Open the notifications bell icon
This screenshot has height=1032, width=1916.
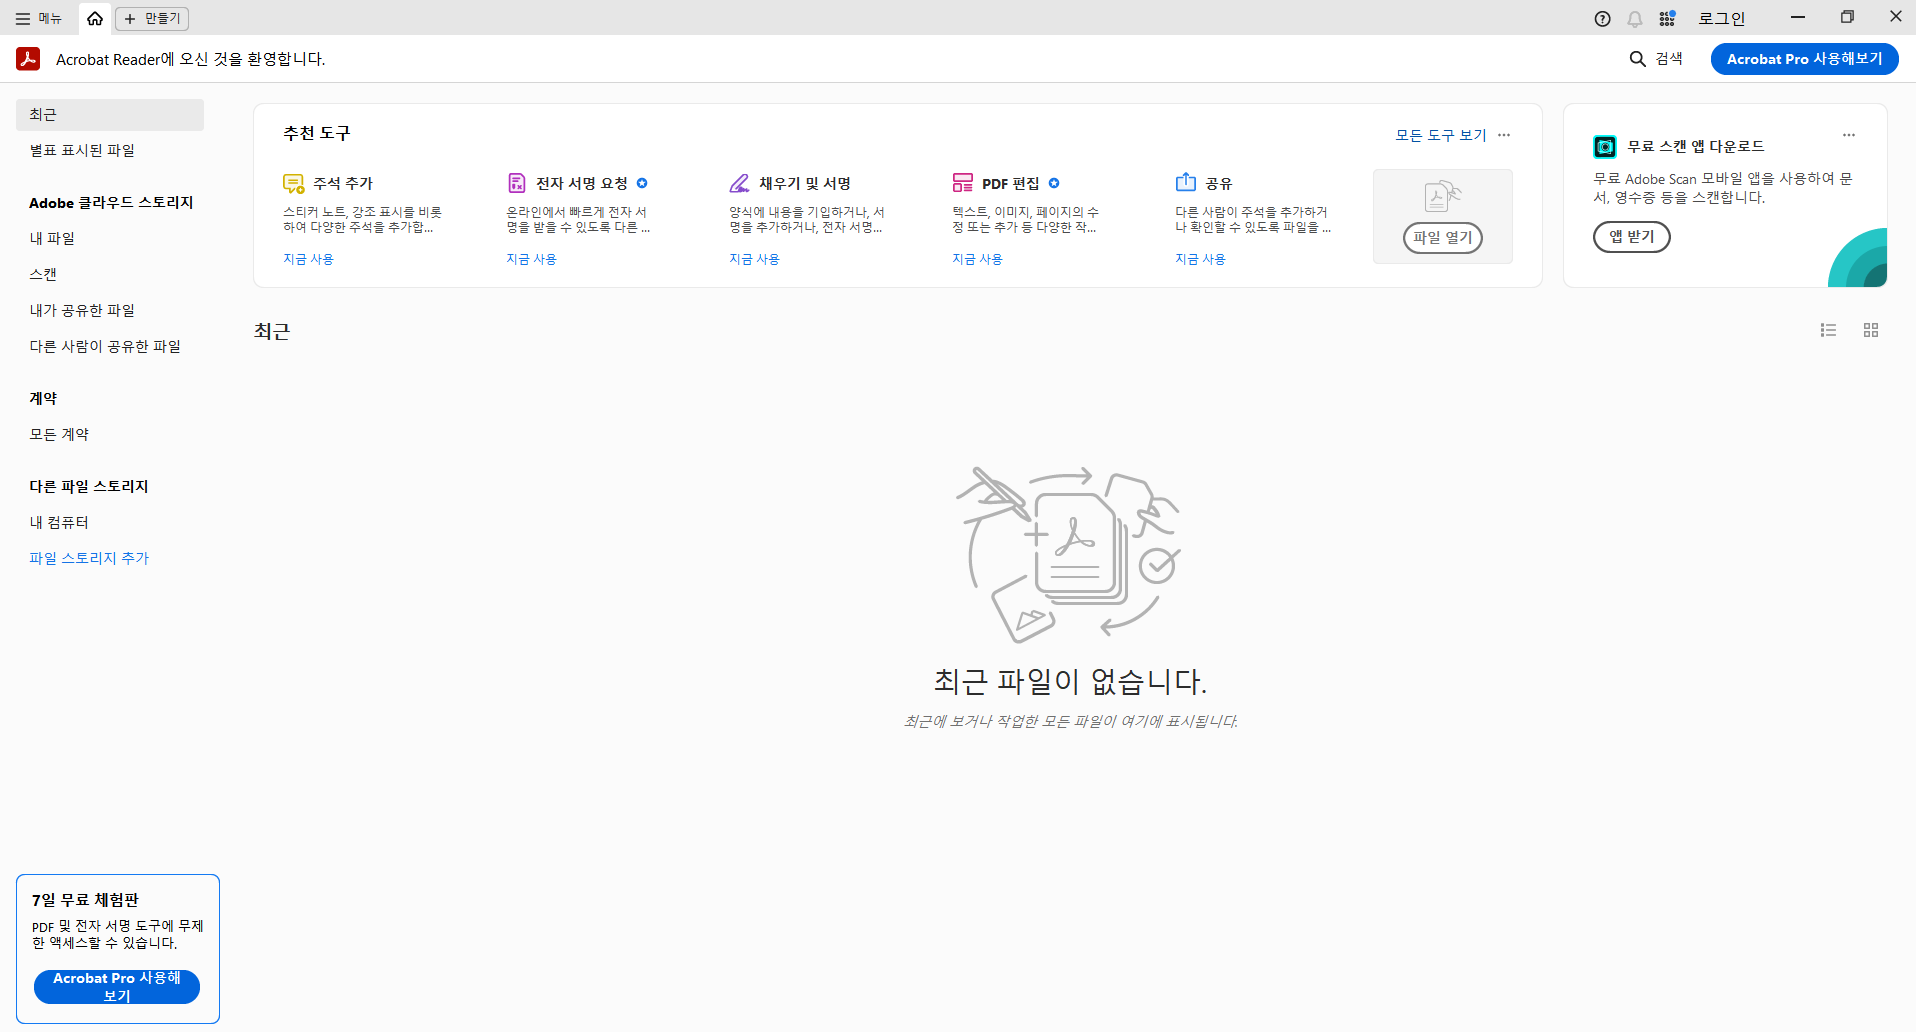coord(1635,19)
